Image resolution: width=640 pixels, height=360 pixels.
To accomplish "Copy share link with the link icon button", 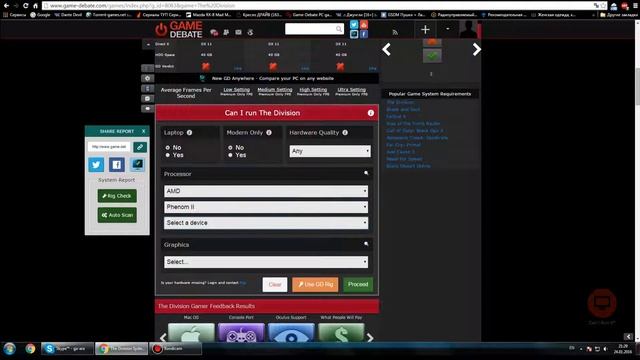I will (140, 147).
